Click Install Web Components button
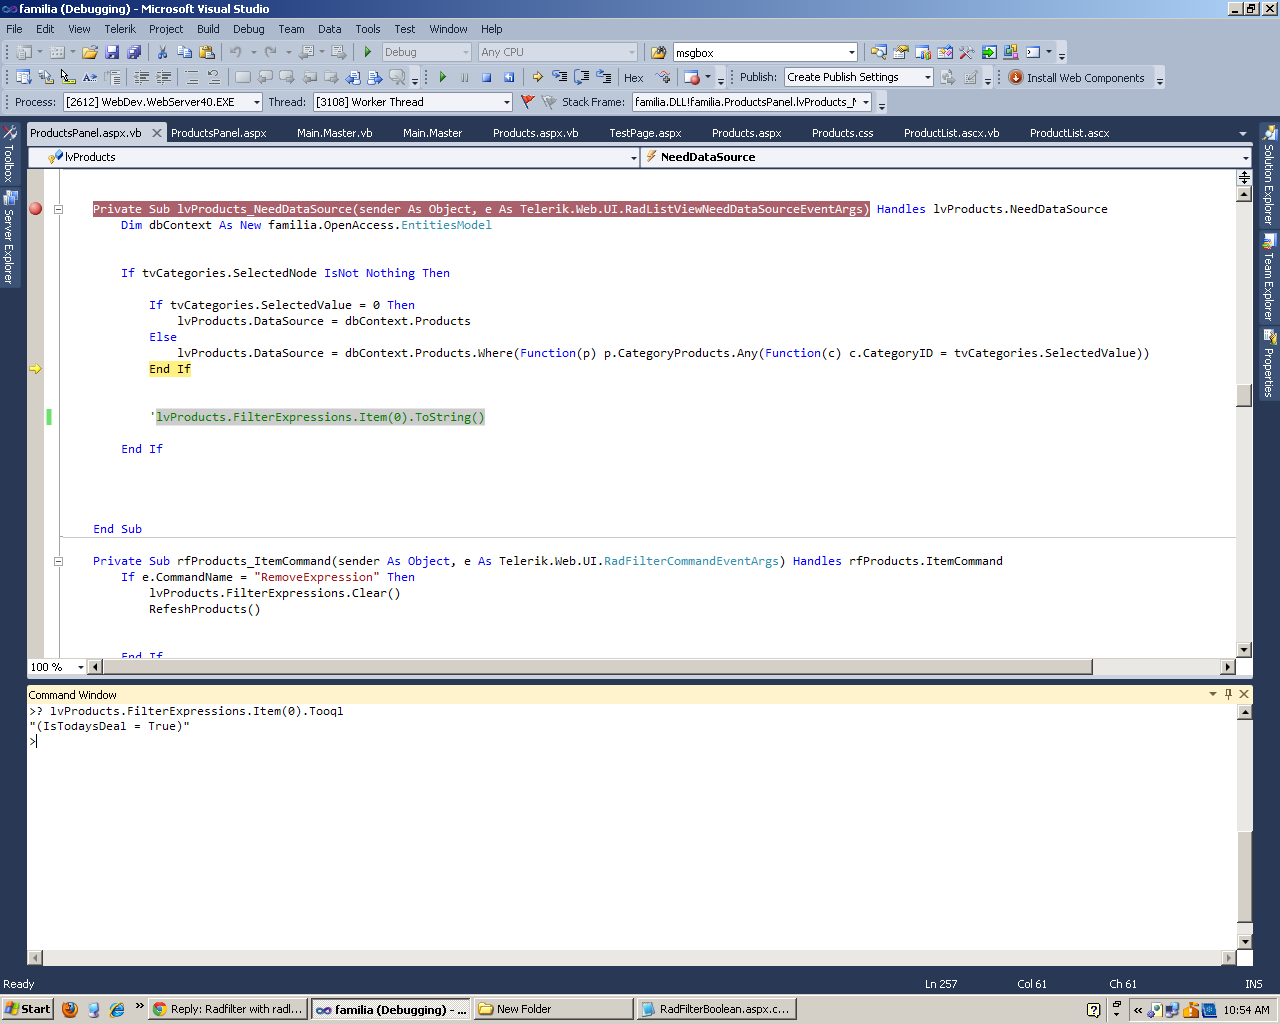This screenshot has width=1280, height=1024. click(x=1076, y=78)
